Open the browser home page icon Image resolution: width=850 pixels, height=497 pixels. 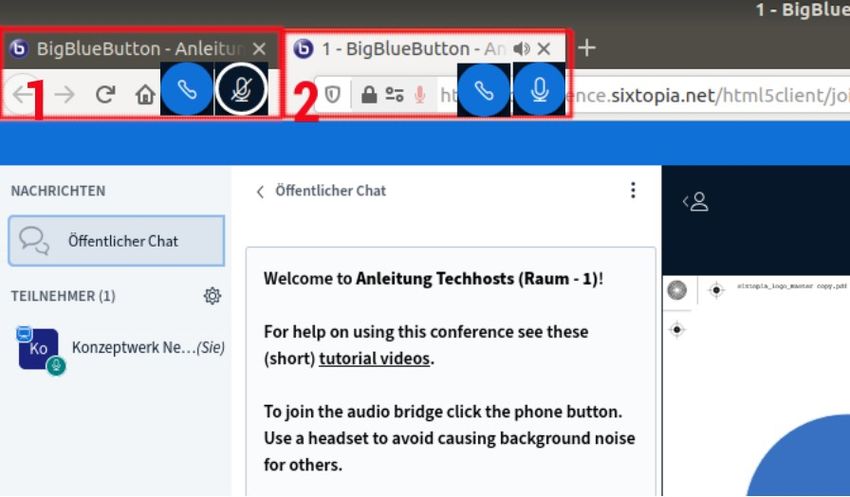[145, 95]
